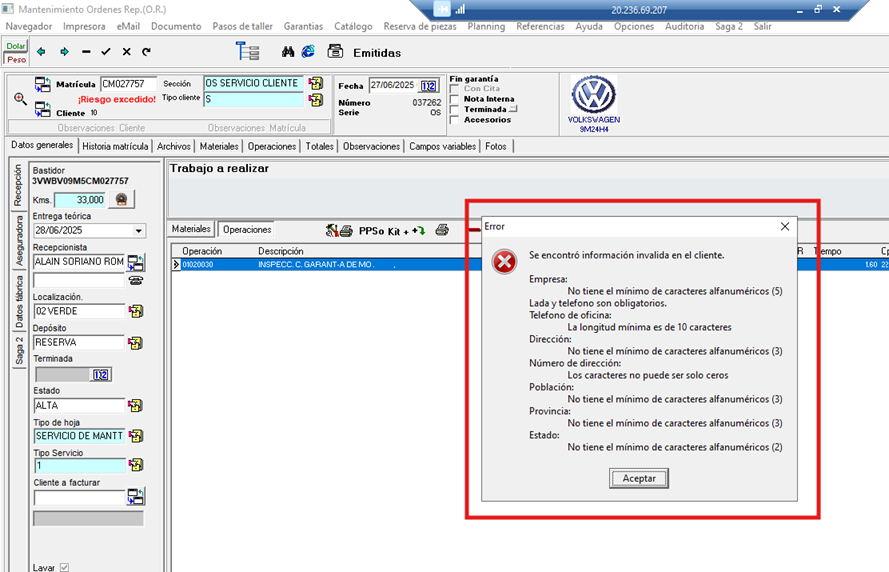This screenshot has height=572, width=889.
Task: Toggle the Terminada checkbox
Action: pyautogui.click(x=456, y=109)
